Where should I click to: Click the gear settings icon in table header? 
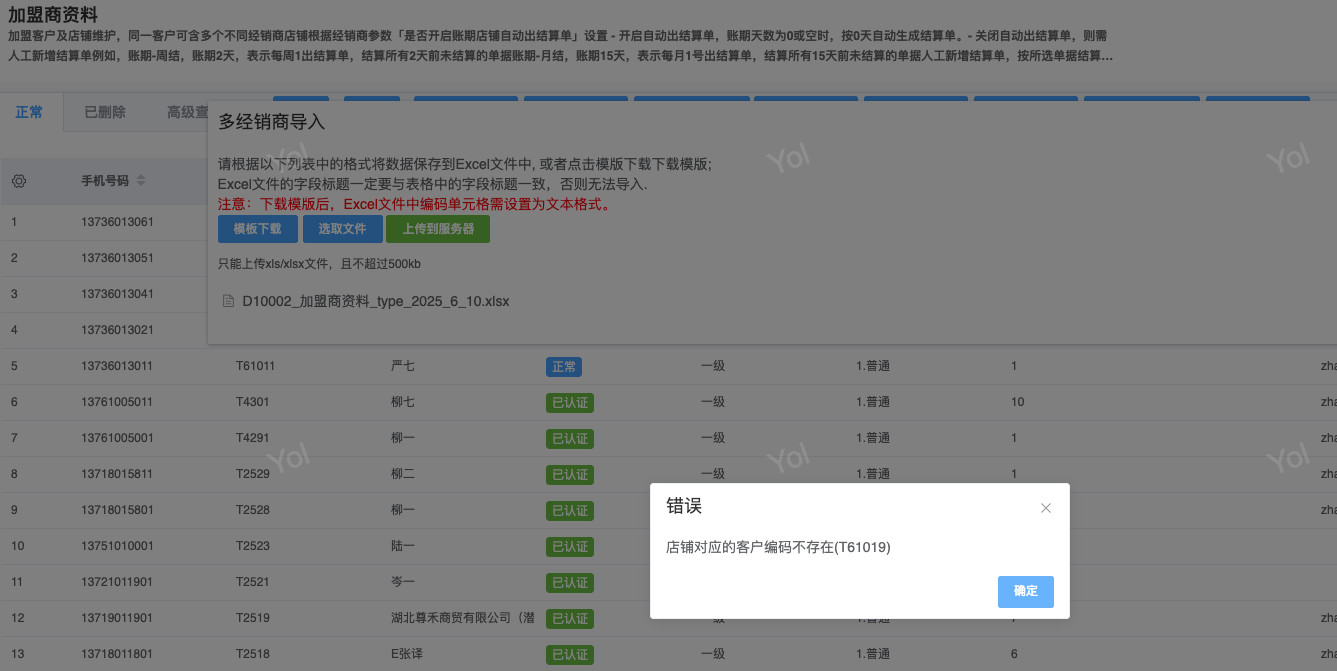tap(18, 181)
